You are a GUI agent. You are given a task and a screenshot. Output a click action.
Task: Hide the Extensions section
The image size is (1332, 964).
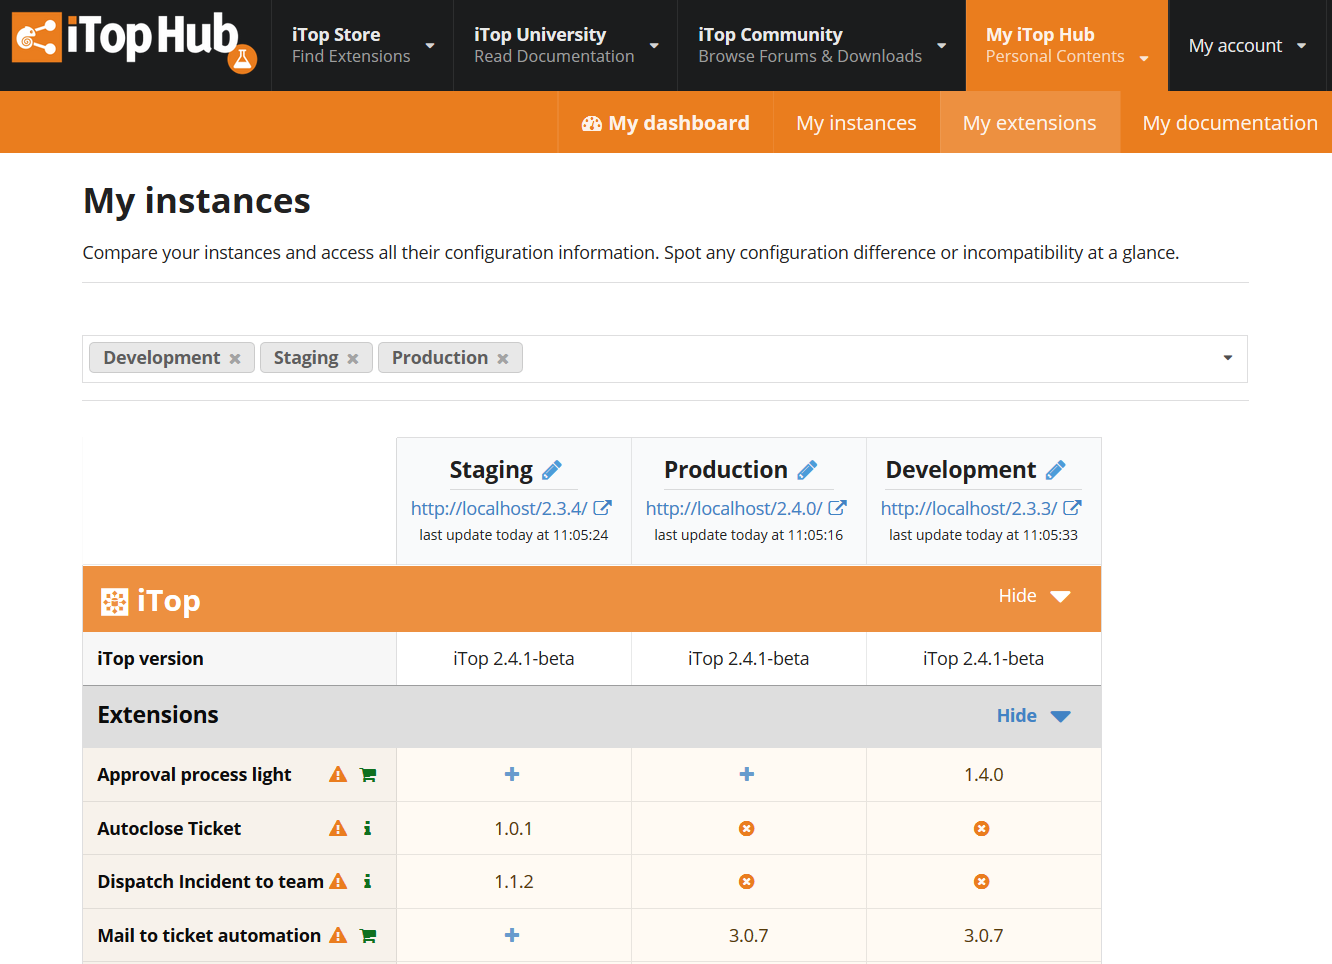[x=1033, y=716]
